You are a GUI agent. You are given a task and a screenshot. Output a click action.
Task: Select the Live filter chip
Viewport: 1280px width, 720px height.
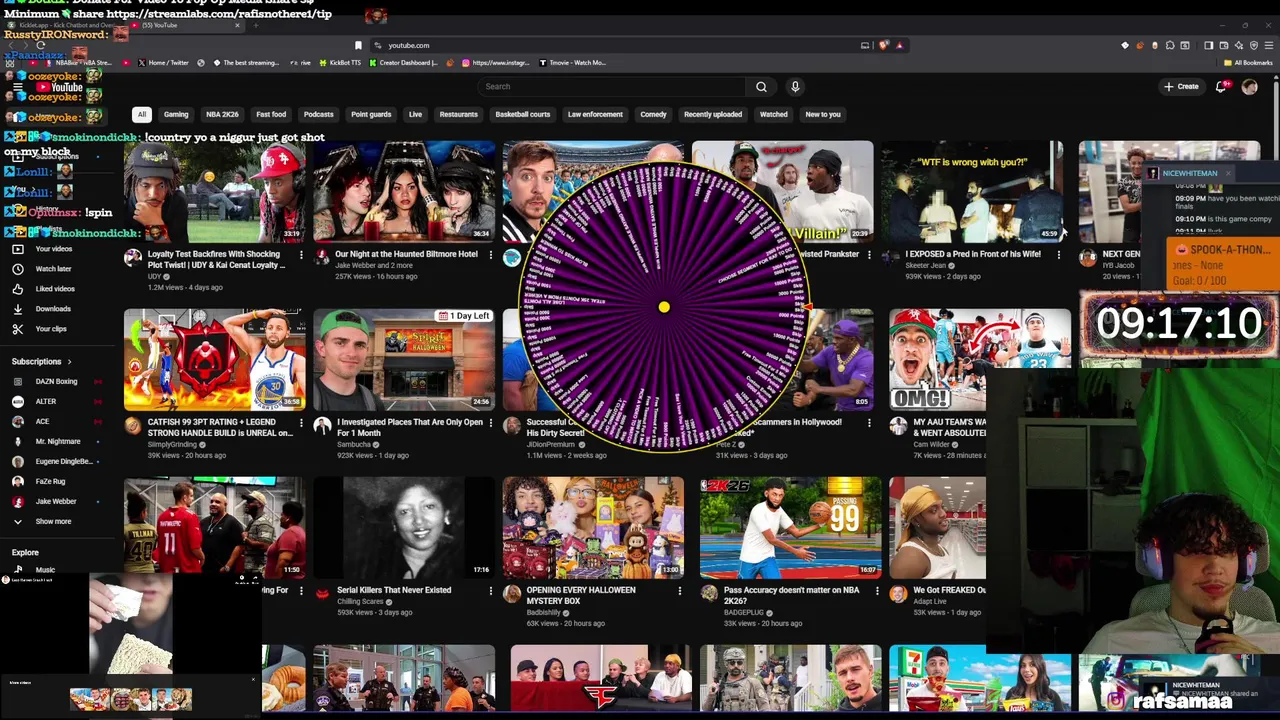[415, 114]
